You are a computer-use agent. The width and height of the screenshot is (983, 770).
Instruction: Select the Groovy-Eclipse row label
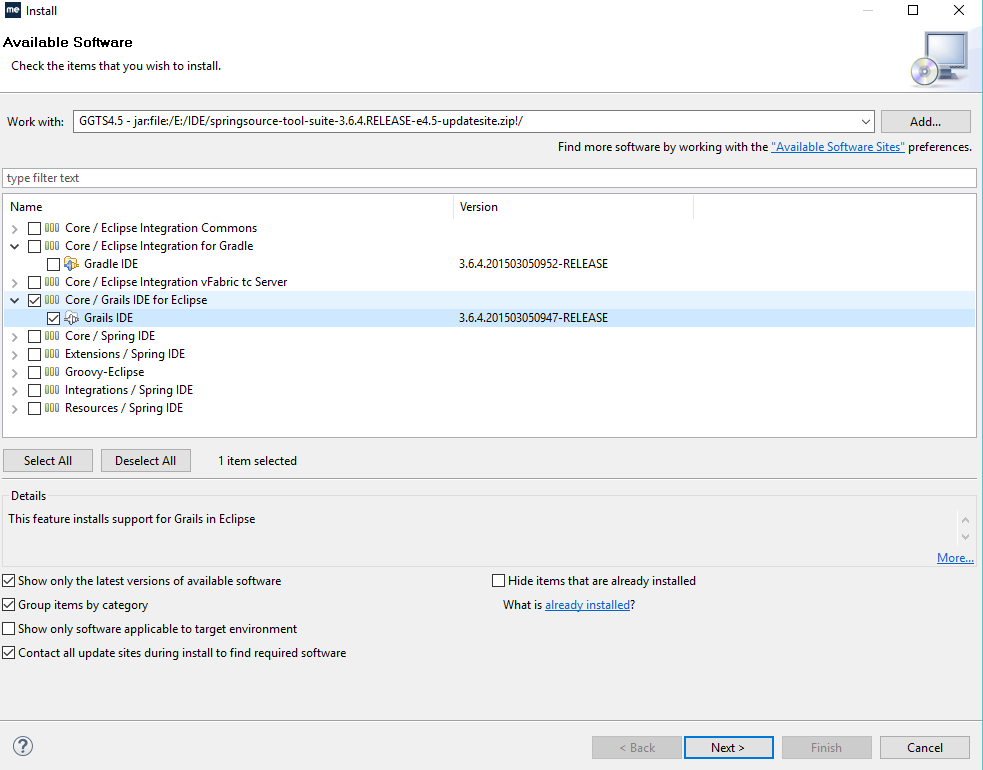click(x=105, y=372)
